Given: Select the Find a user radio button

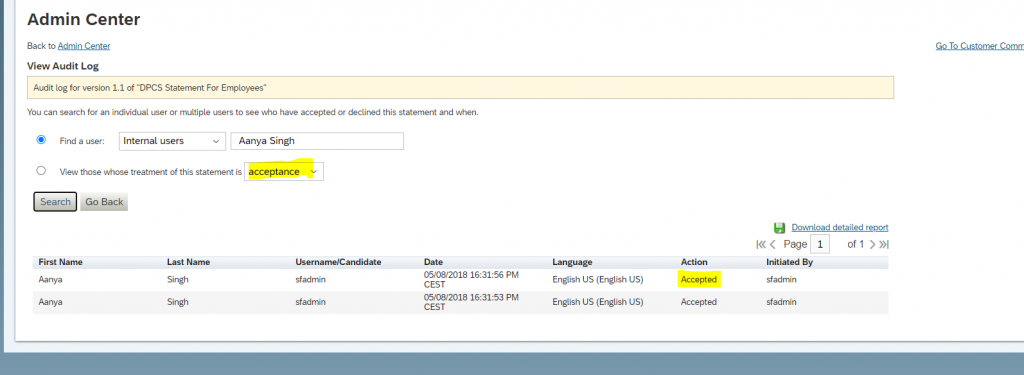Looking at the screenshot, I should click(x=42, y=140).
